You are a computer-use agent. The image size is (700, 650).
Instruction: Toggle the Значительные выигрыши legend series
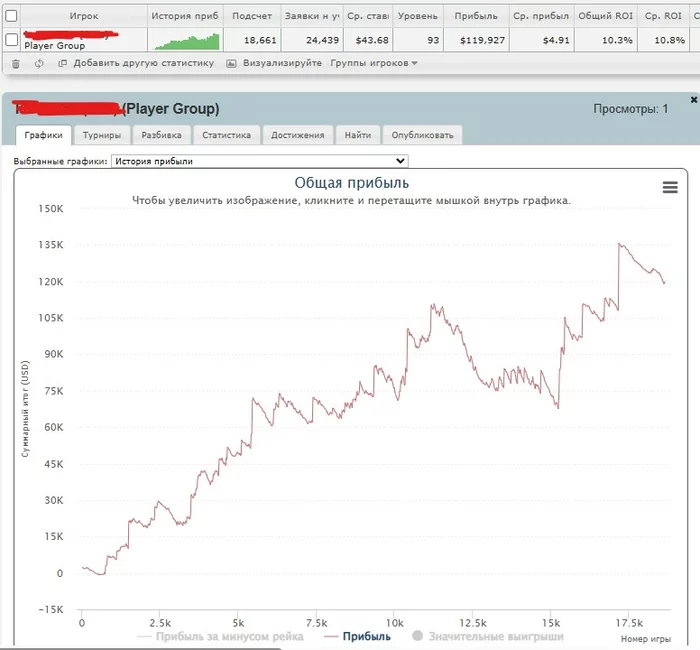(x=488, y=636)
